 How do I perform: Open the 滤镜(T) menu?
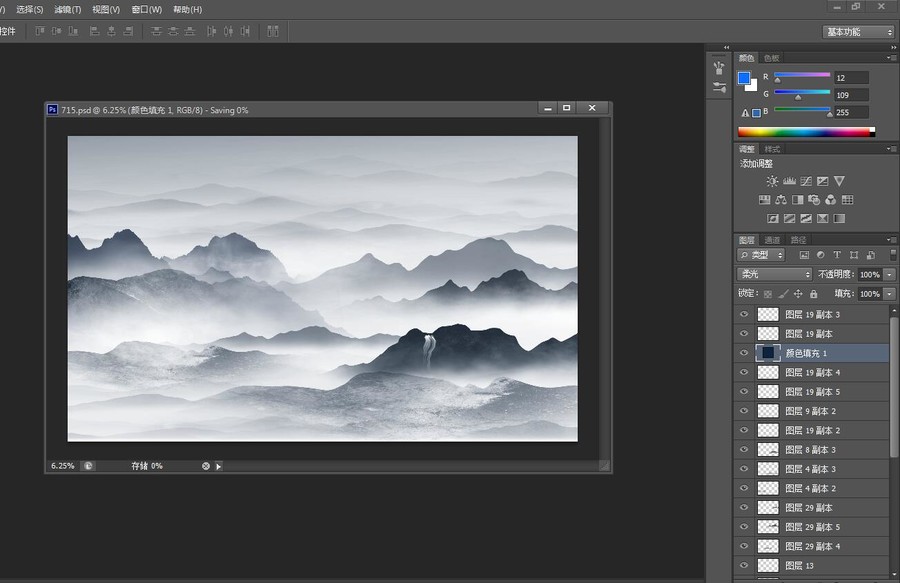point(68,9)
